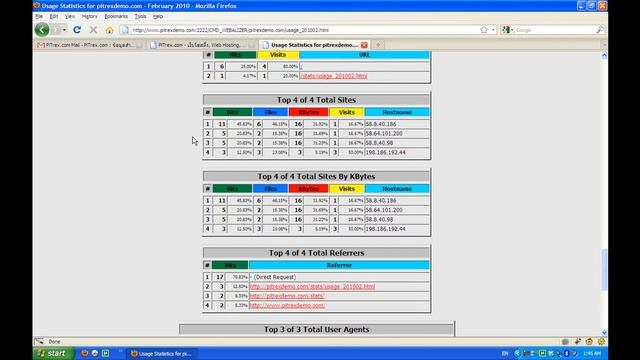The height and width of the screenshot is (360, 640).
Task: Click the "Top 3 of 3 Total User Agents" heading
Action: 316,329
